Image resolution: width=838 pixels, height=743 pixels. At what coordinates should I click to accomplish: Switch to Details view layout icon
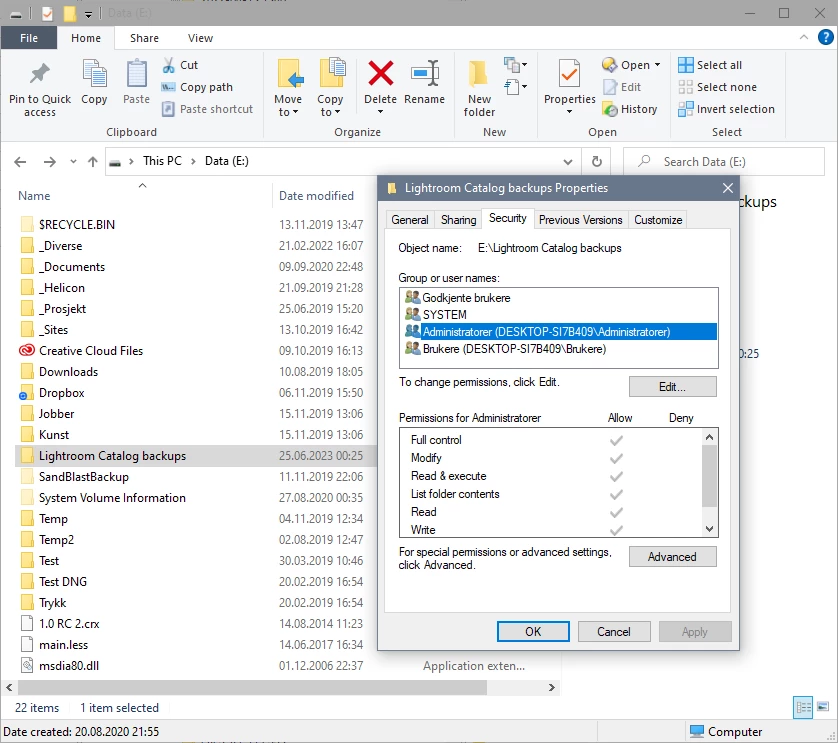coord(803,708)
